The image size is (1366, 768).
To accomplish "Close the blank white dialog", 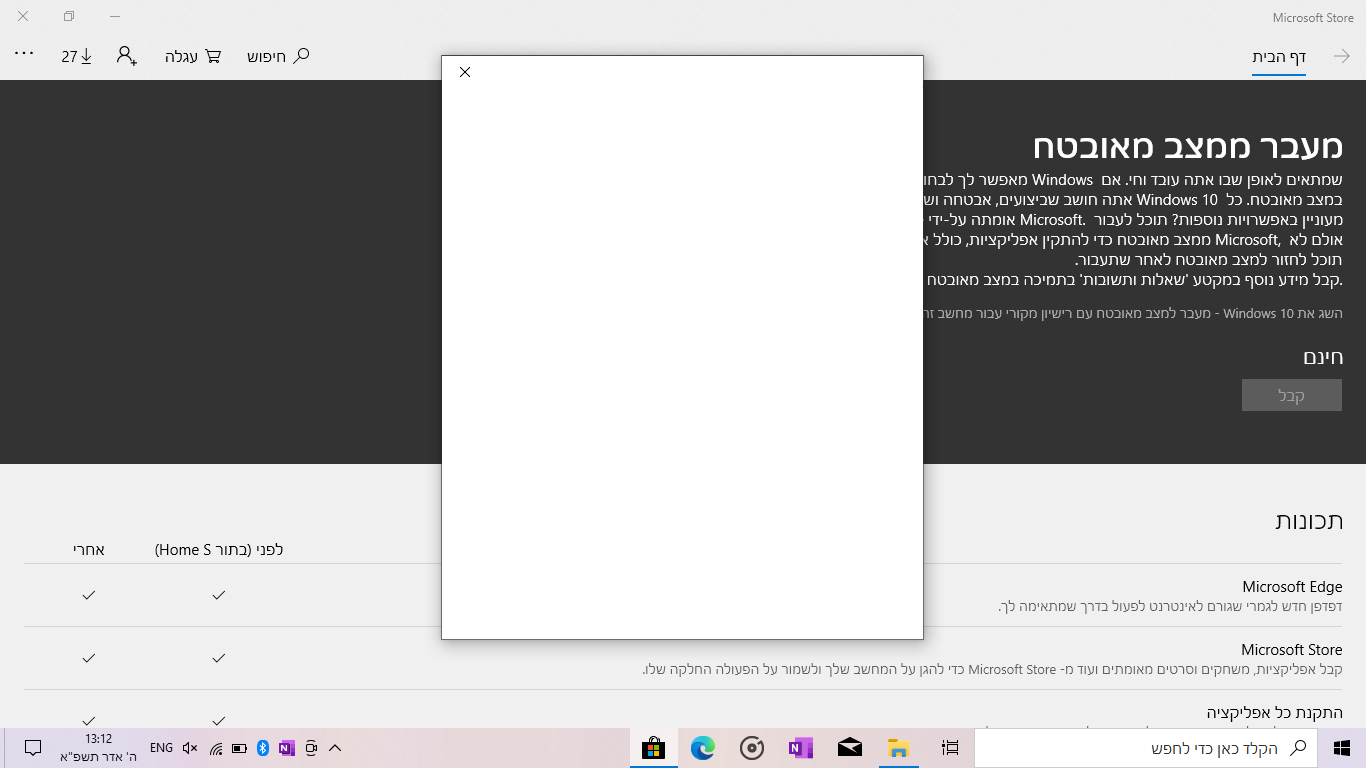I will pos(464,72).
